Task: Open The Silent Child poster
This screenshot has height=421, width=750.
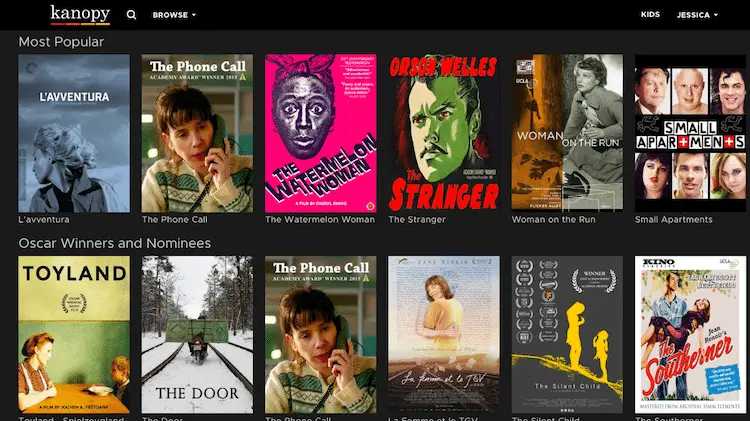Action: [567, 334]
